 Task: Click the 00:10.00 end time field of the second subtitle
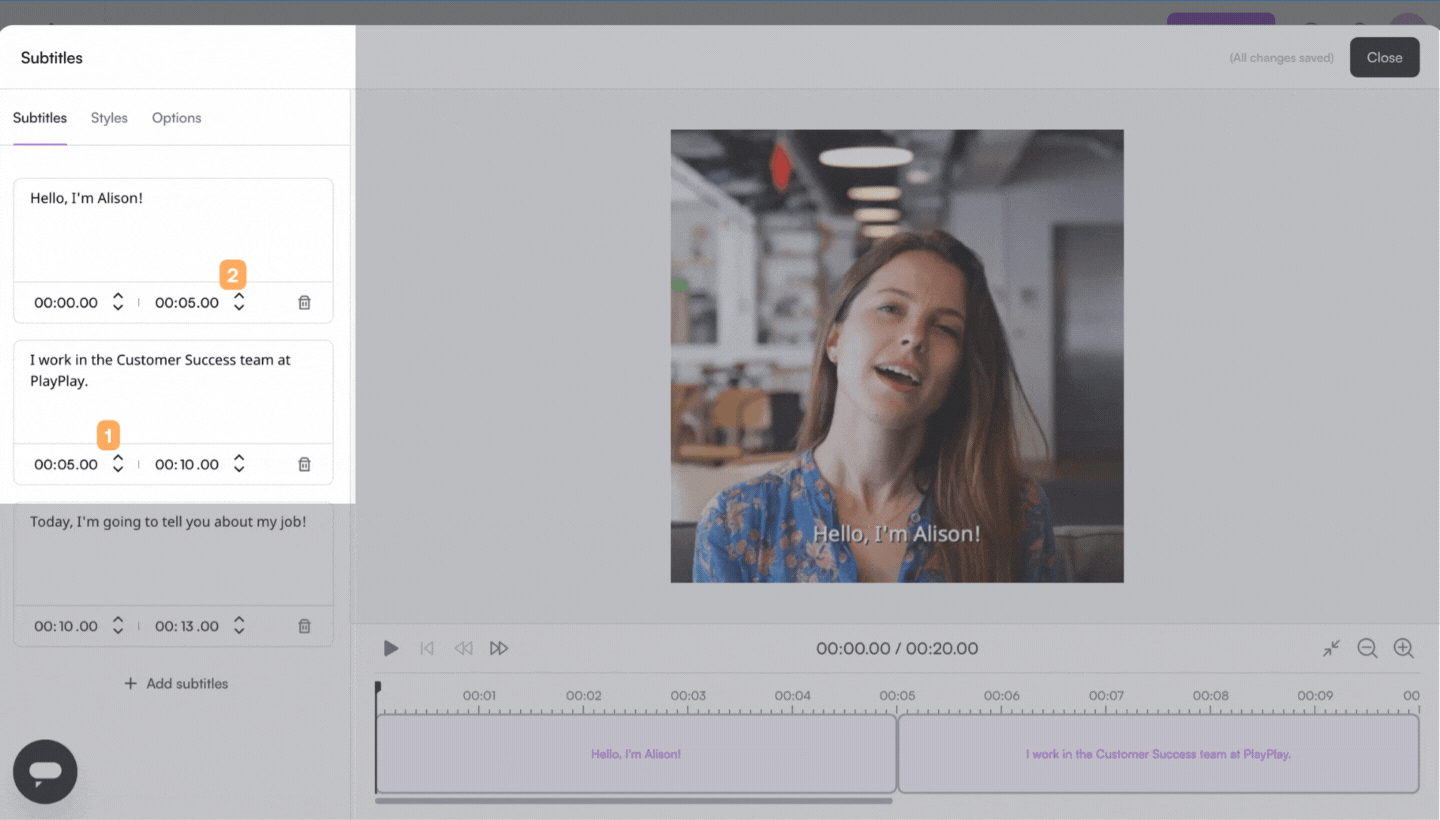click(187, 465)
